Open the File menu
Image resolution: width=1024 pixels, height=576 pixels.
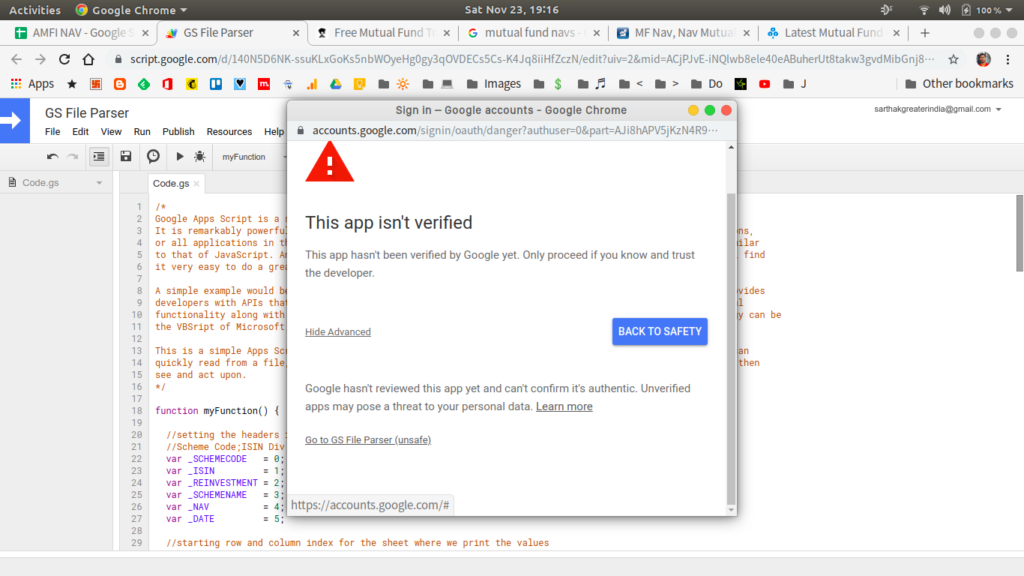pos(52,131)
